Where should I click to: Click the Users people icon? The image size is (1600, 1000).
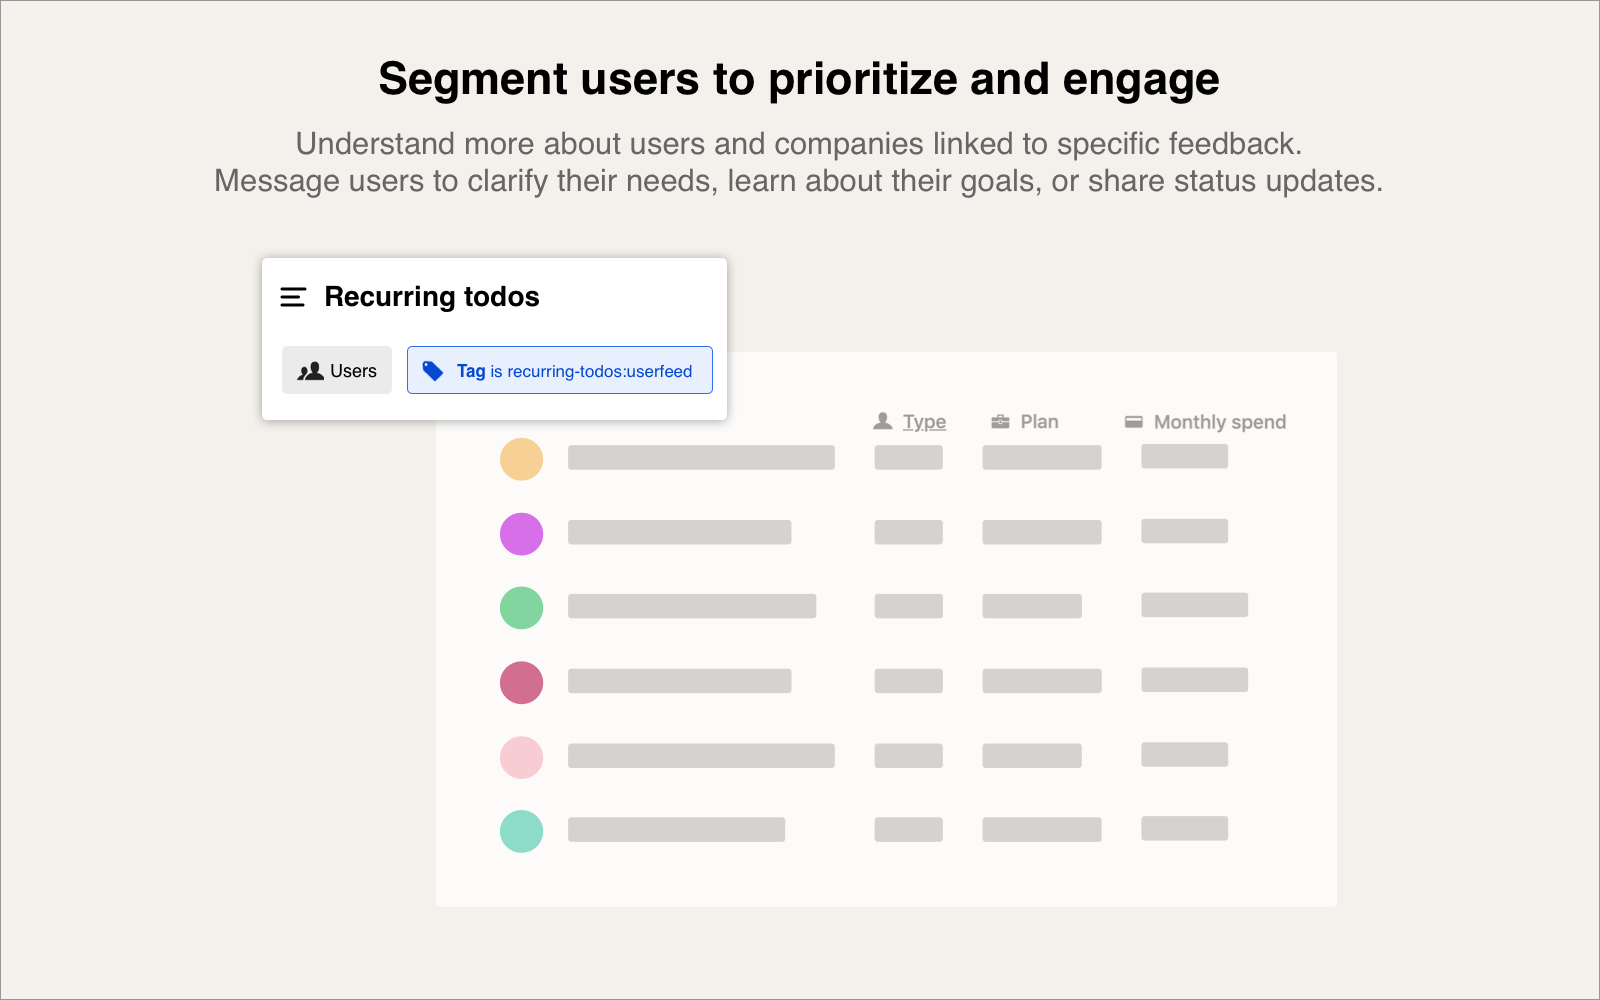310,370
